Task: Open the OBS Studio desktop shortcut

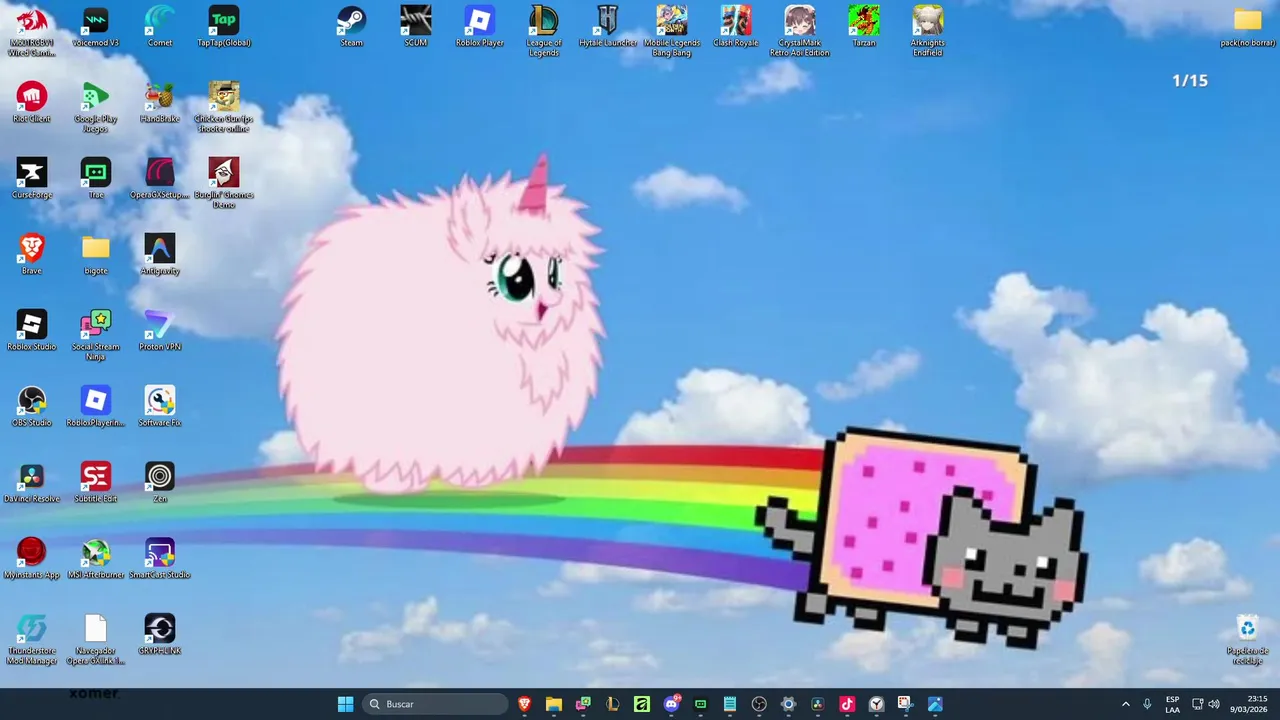Action: (x=31, y=407)
